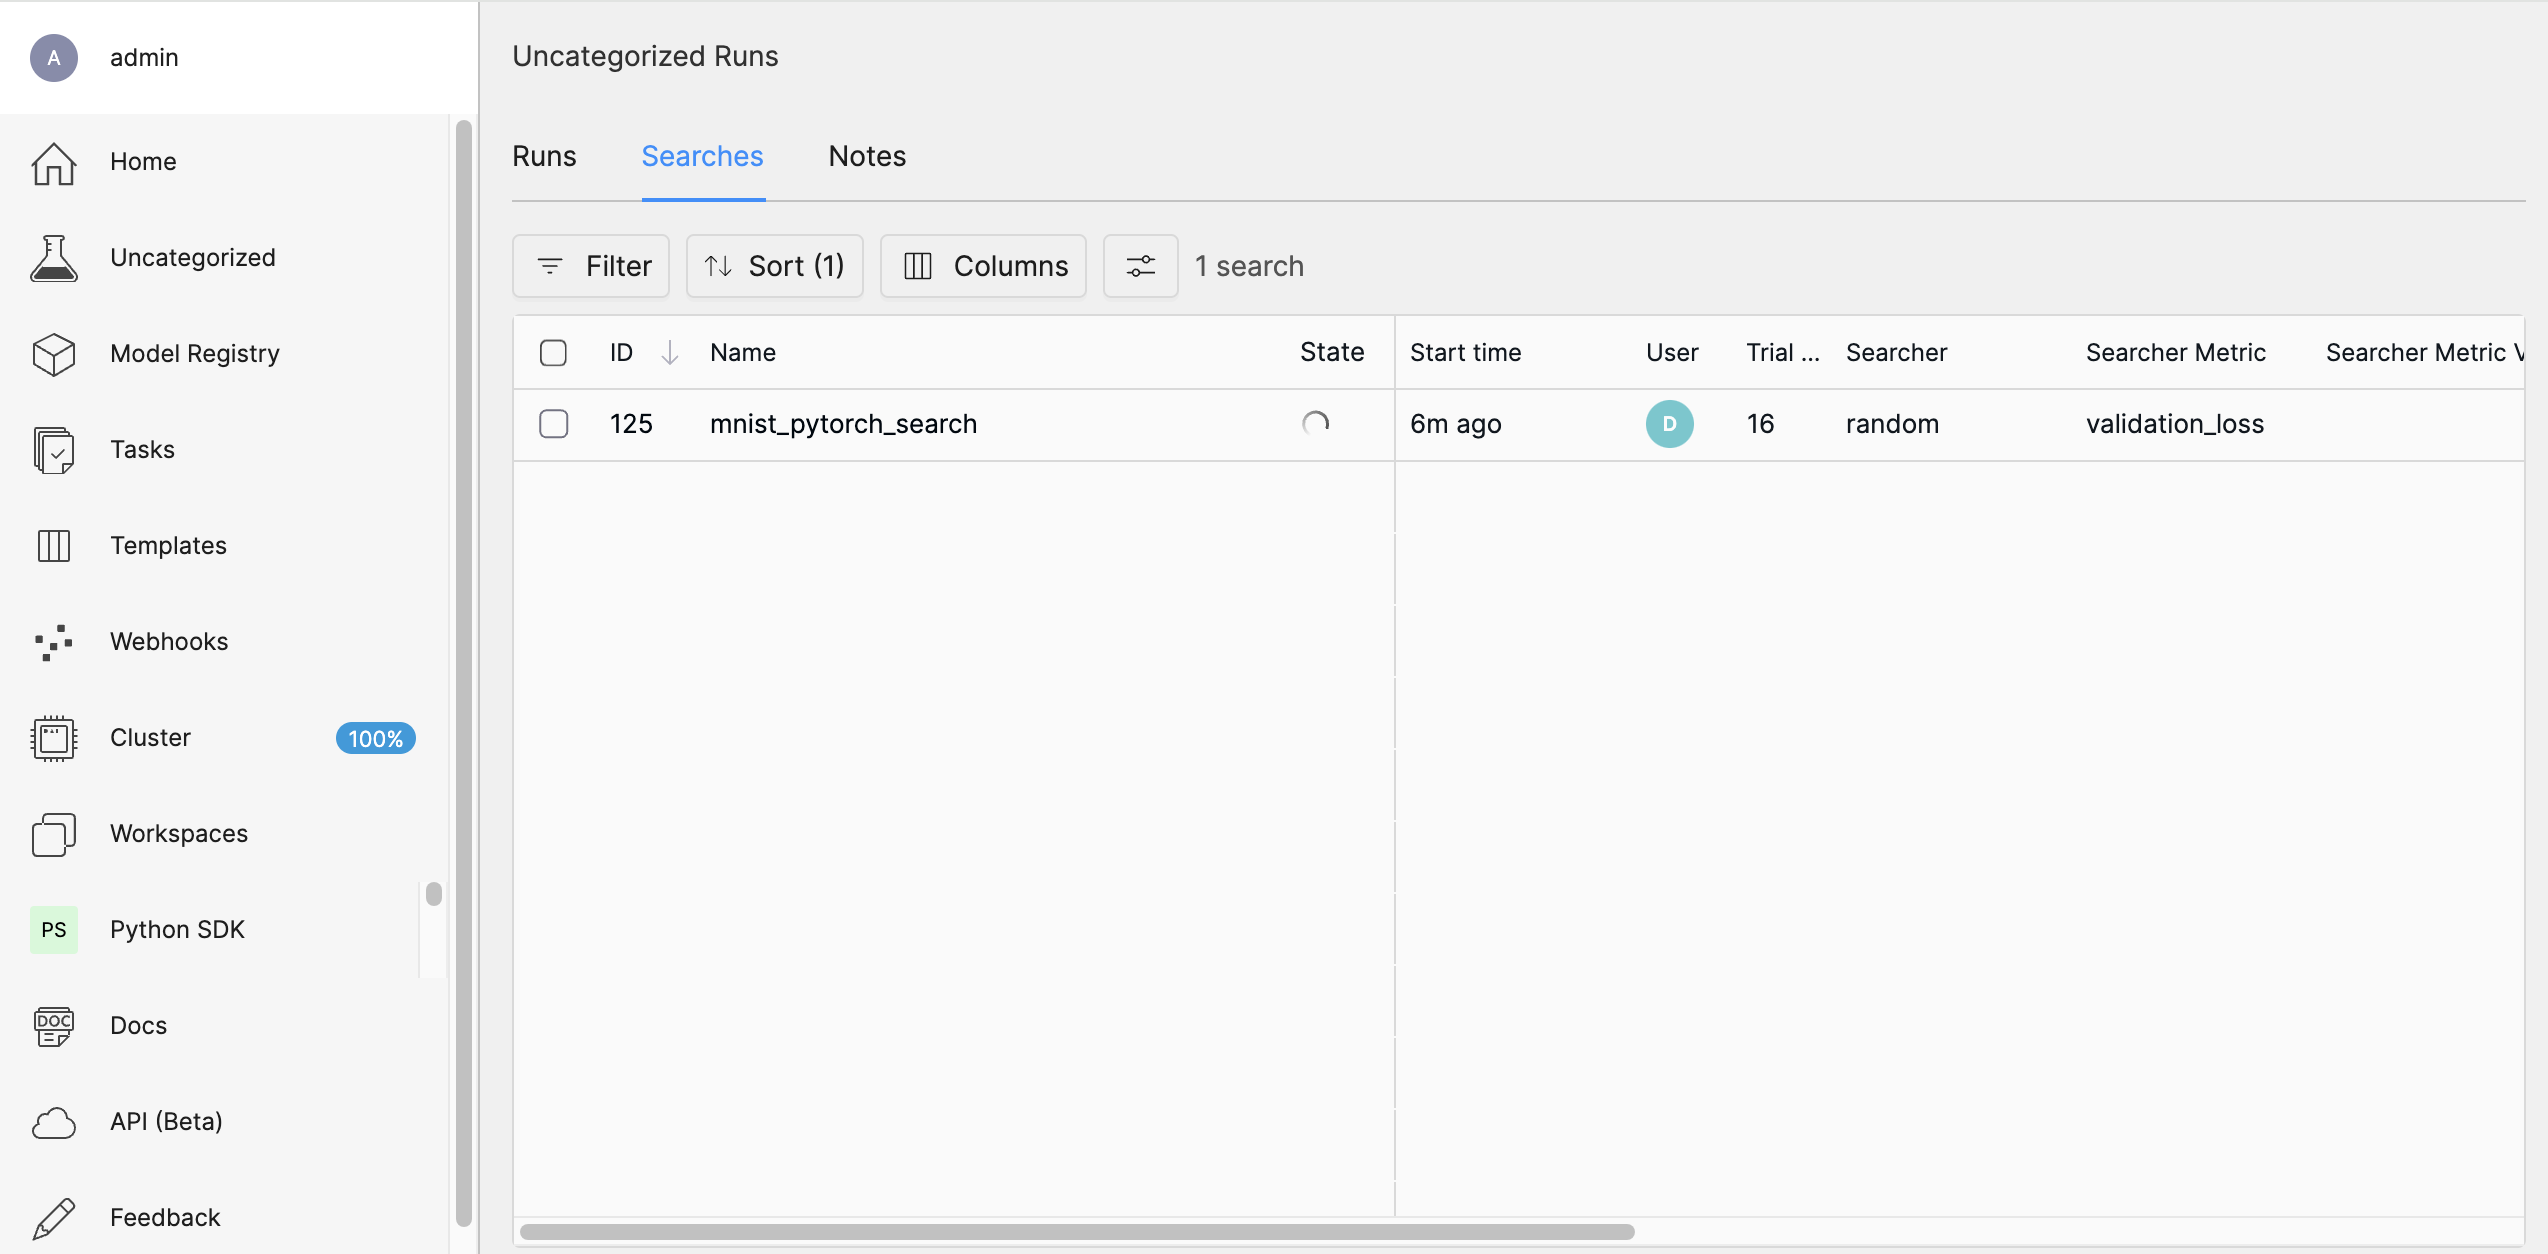Screen dimensions: 2548x1254
Task: Click the Templates columns icon
Action: 54,546
